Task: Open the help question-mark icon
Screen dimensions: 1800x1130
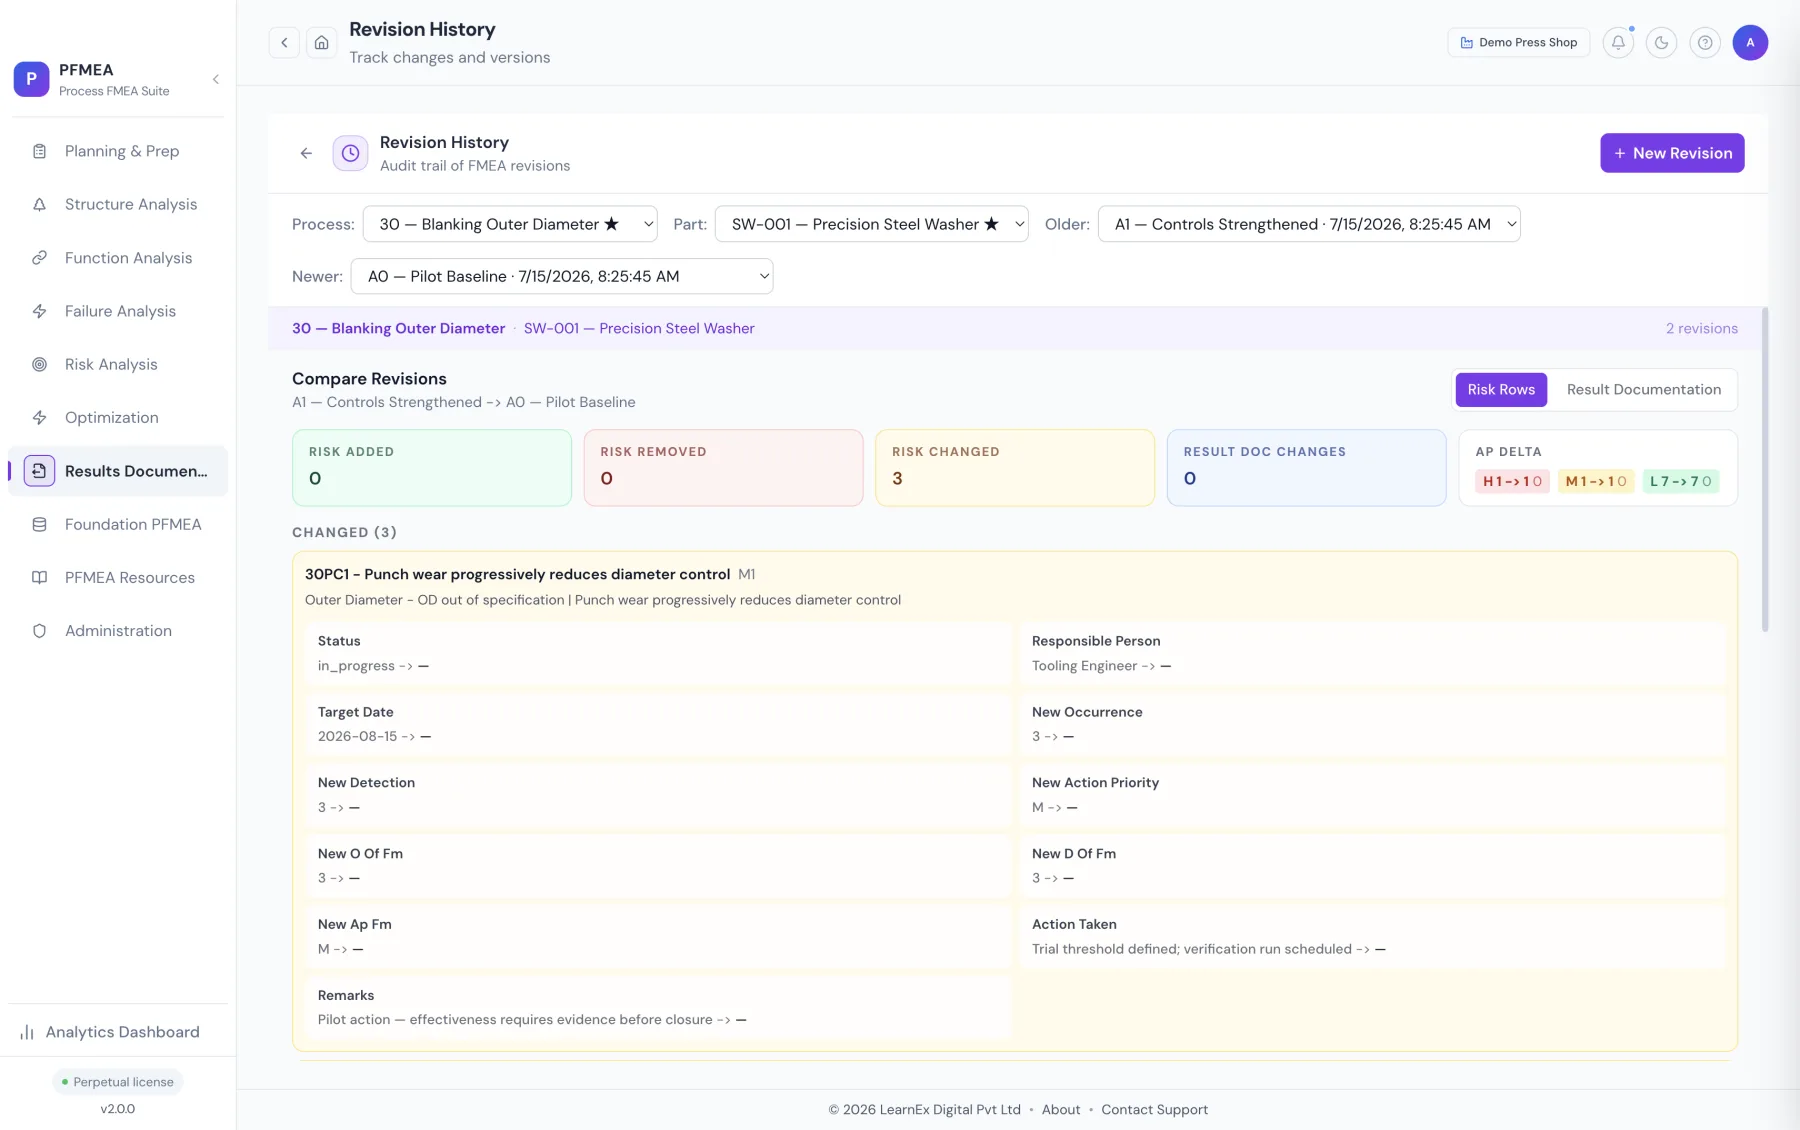Action: point(1705,42)
